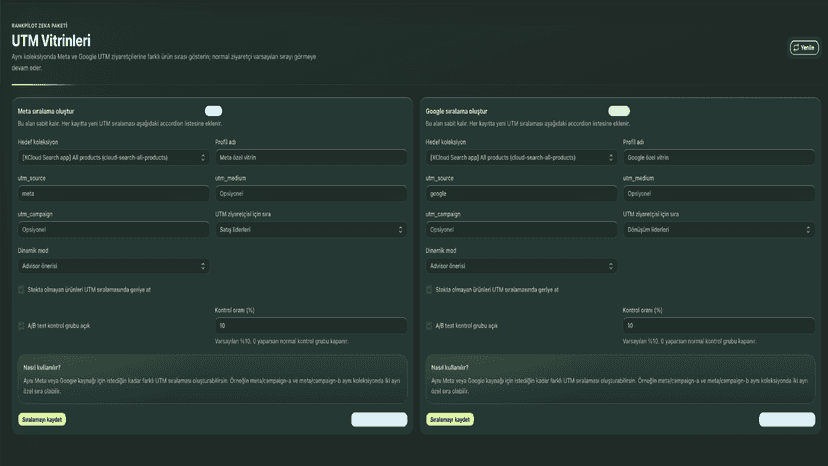Viewport: 828px width, 466px height.
Task: Click the Google özel vitrin profile name field
Action: (718, 157)
